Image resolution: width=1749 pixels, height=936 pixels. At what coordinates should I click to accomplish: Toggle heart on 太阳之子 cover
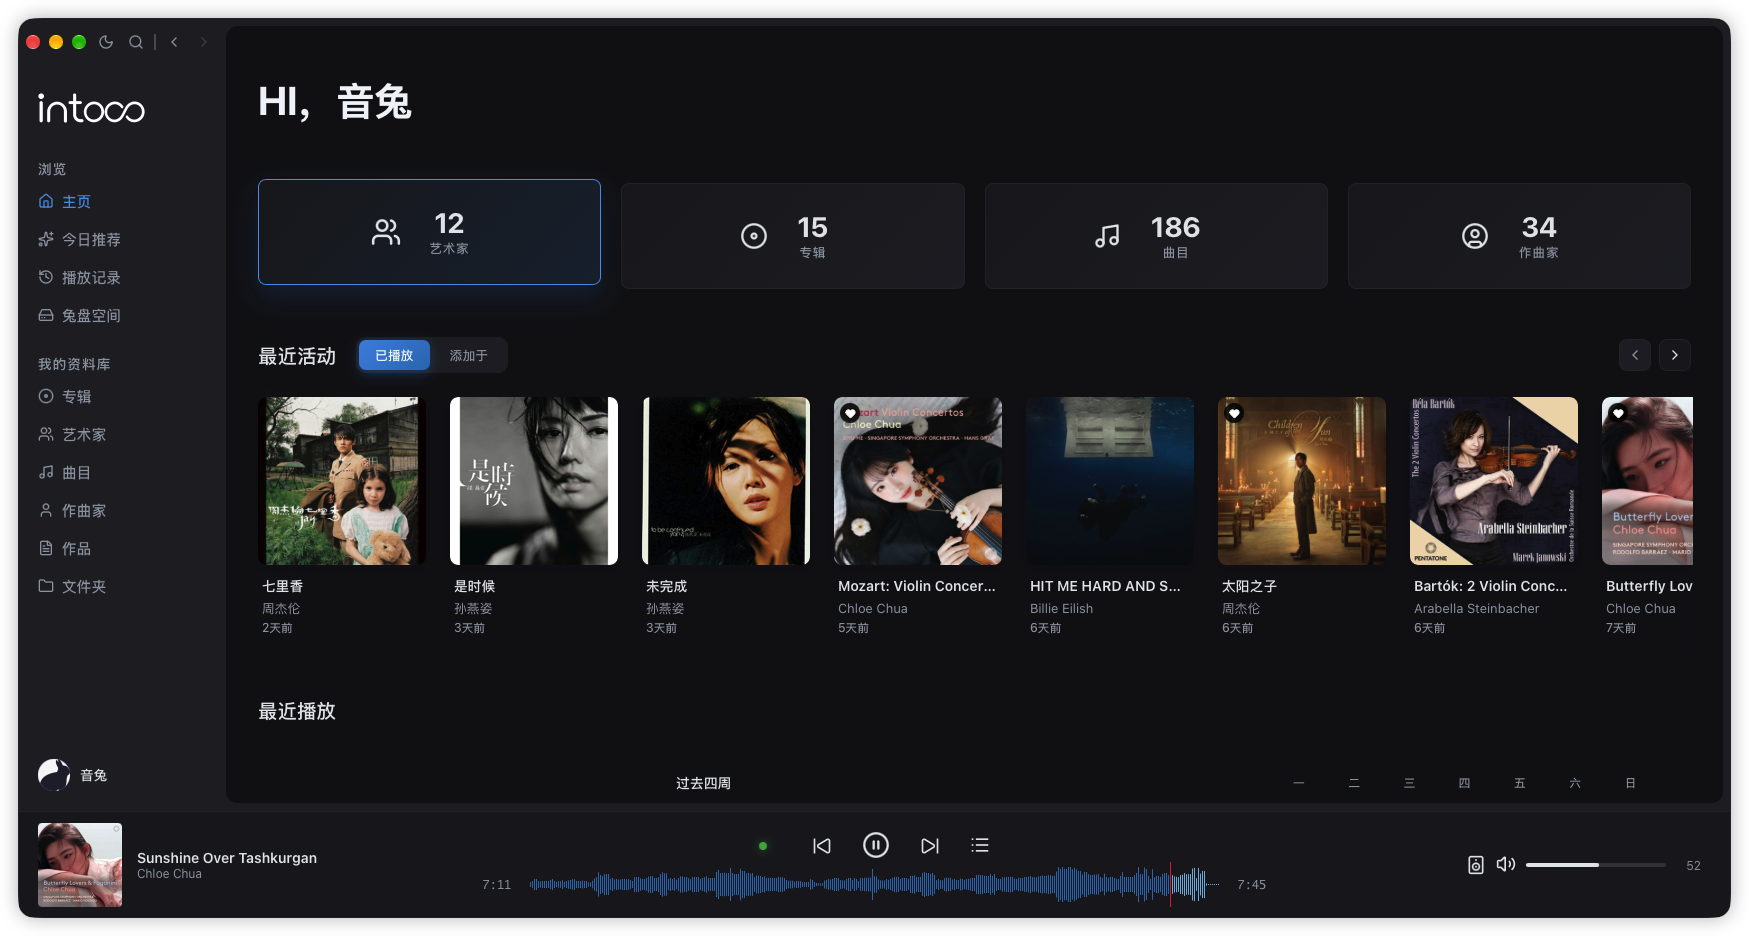pyautogui.click(x=1234, y=413)
